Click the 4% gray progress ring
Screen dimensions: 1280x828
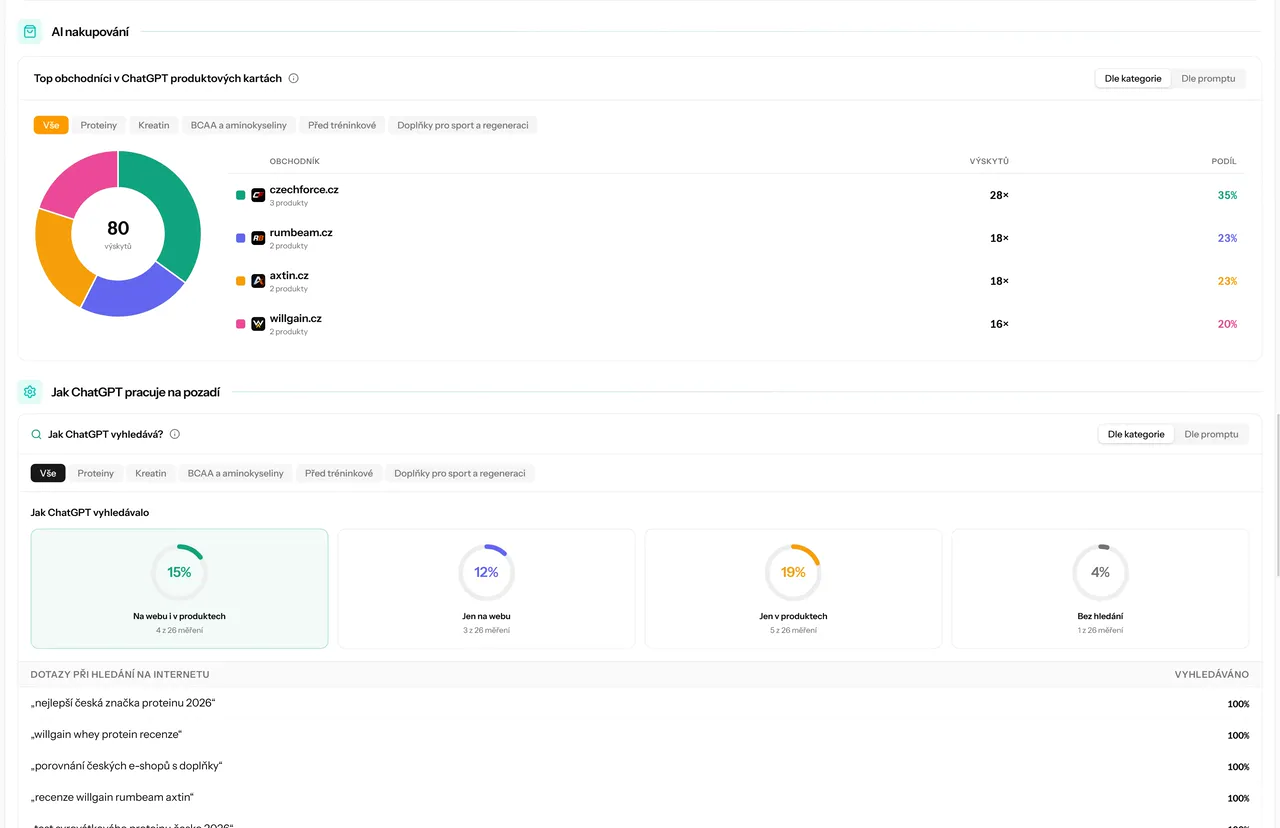point(1100,572)
